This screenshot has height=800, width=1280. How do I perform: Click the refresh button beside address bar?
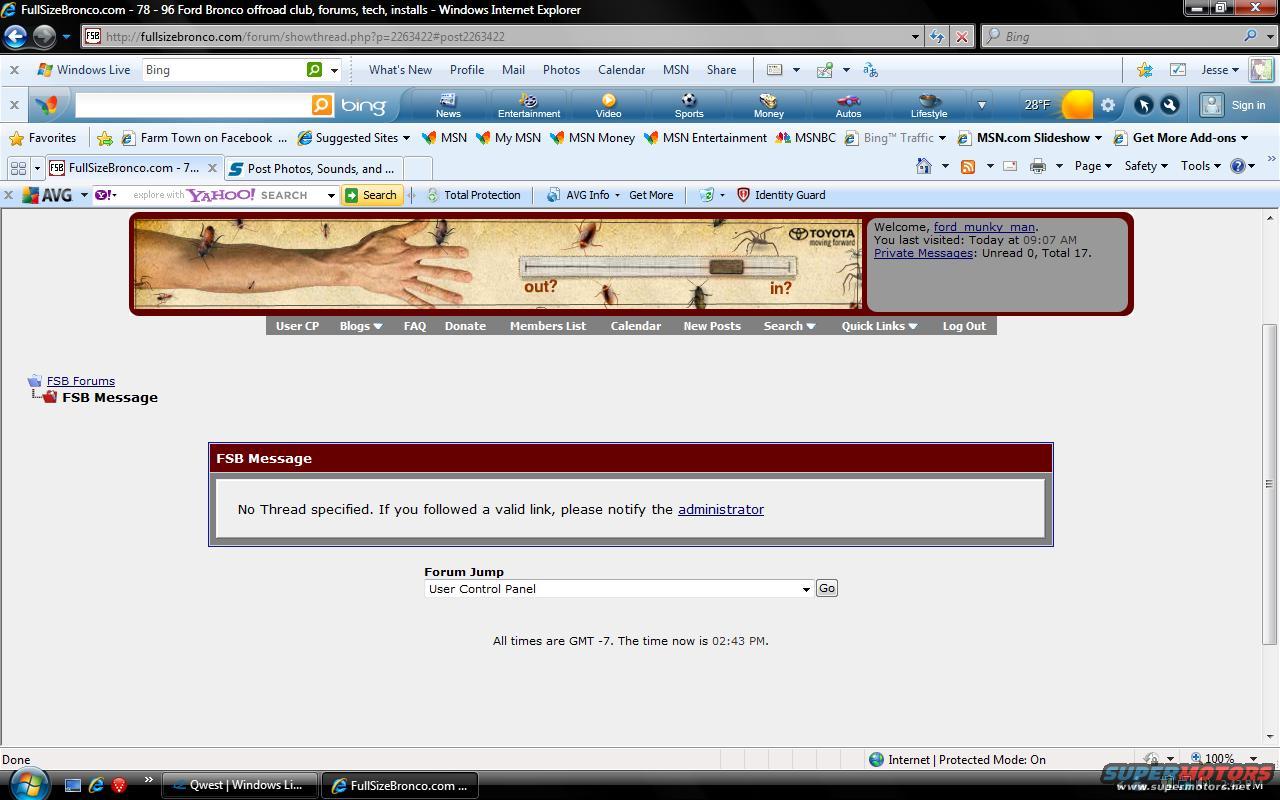click(936, 37)
